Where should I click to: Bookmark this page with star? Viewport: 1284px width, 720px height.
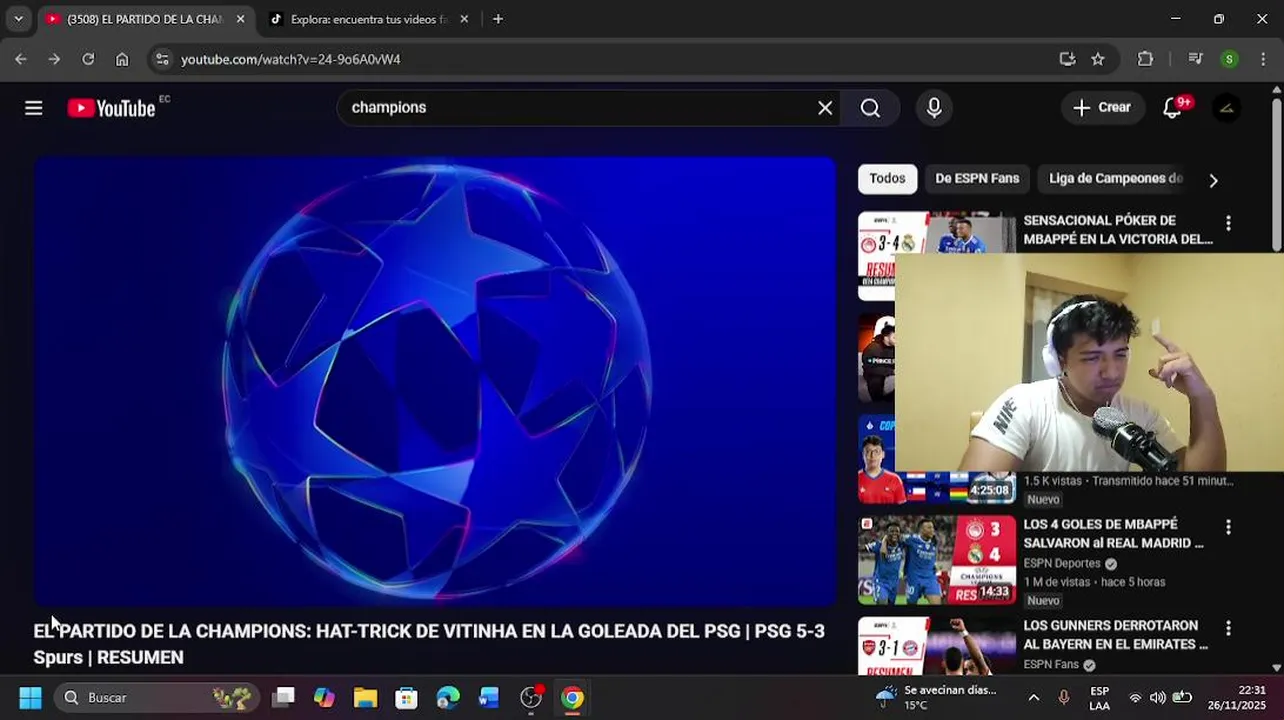pyautogui.click(x=1098, y=59)
